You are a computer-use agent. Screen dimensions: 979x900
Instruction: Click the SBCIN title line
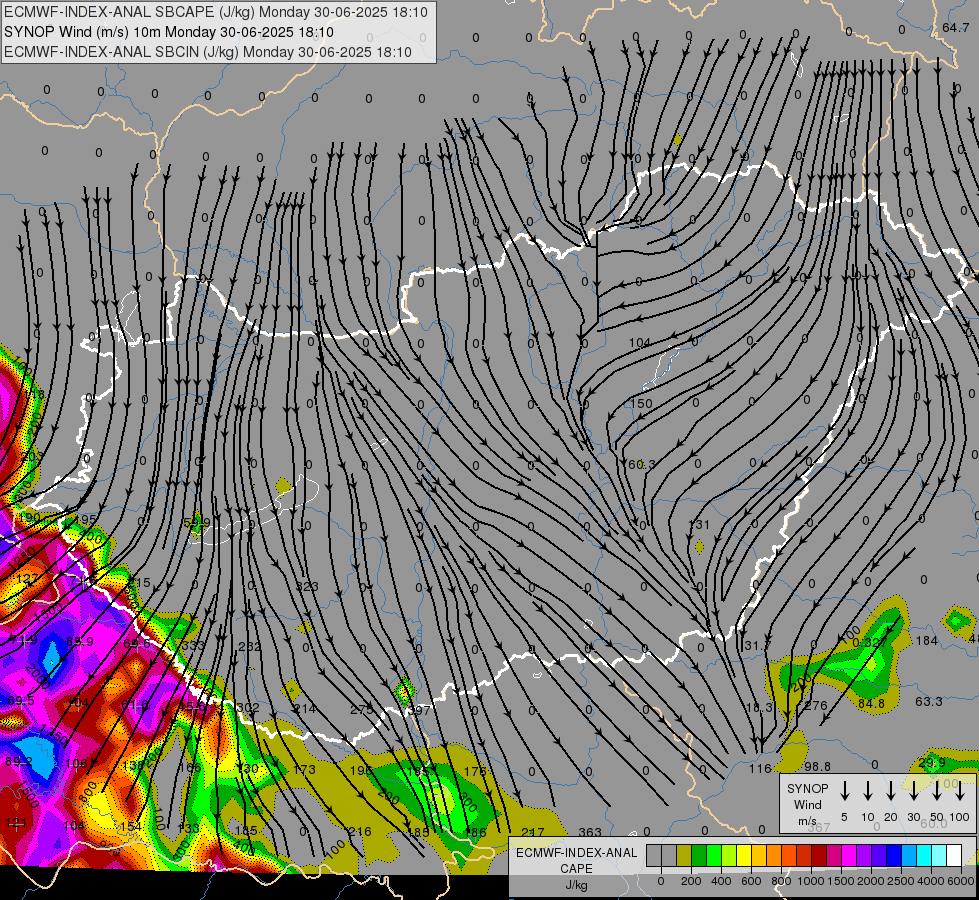coord(208,52)
